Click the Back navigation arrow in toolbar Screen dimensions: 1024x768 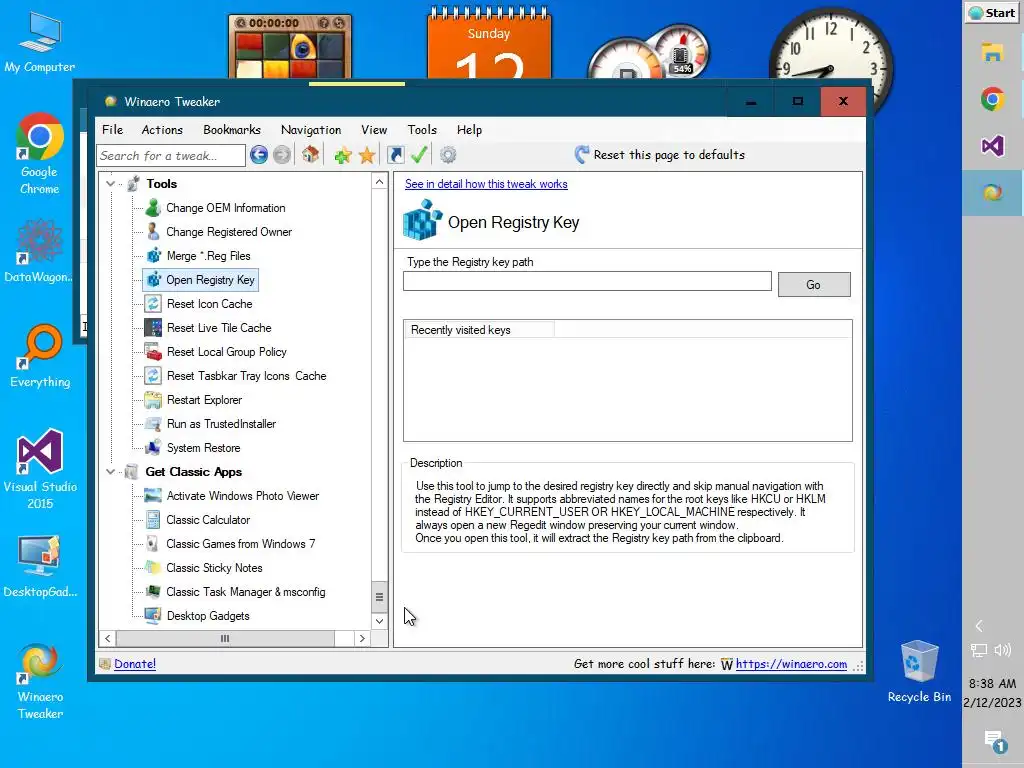point(259,155)
